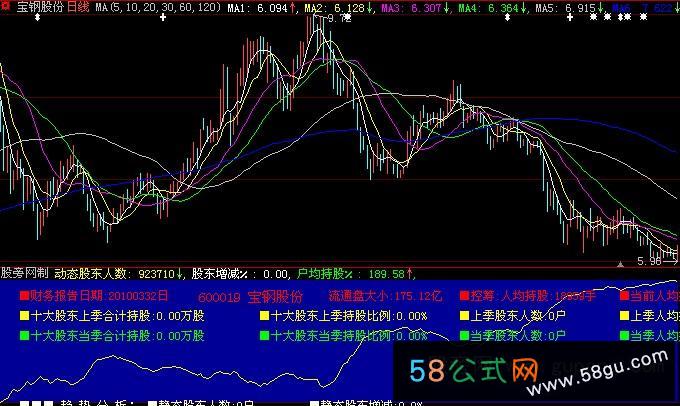Click the 股东增减%: 0.00 reading
680x406 pixels.
(x=240, y=274)
